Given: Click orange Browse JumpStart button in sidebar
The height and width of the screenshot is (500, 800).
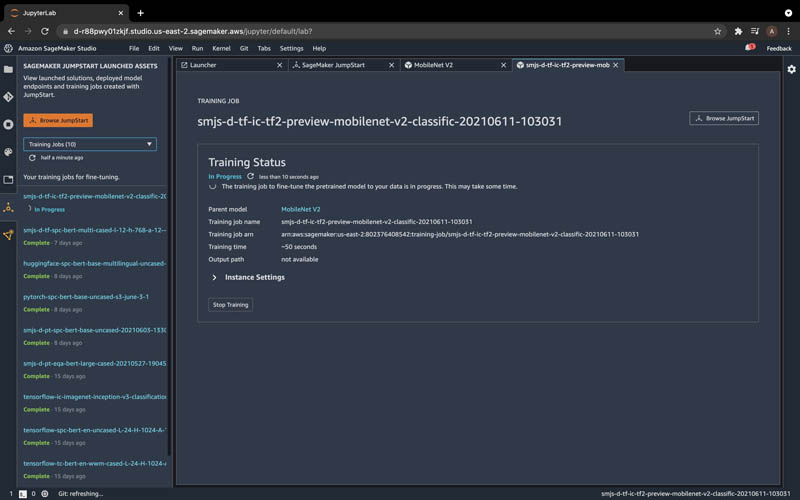Looking at the screenshot, I should (x=58, y=120).
